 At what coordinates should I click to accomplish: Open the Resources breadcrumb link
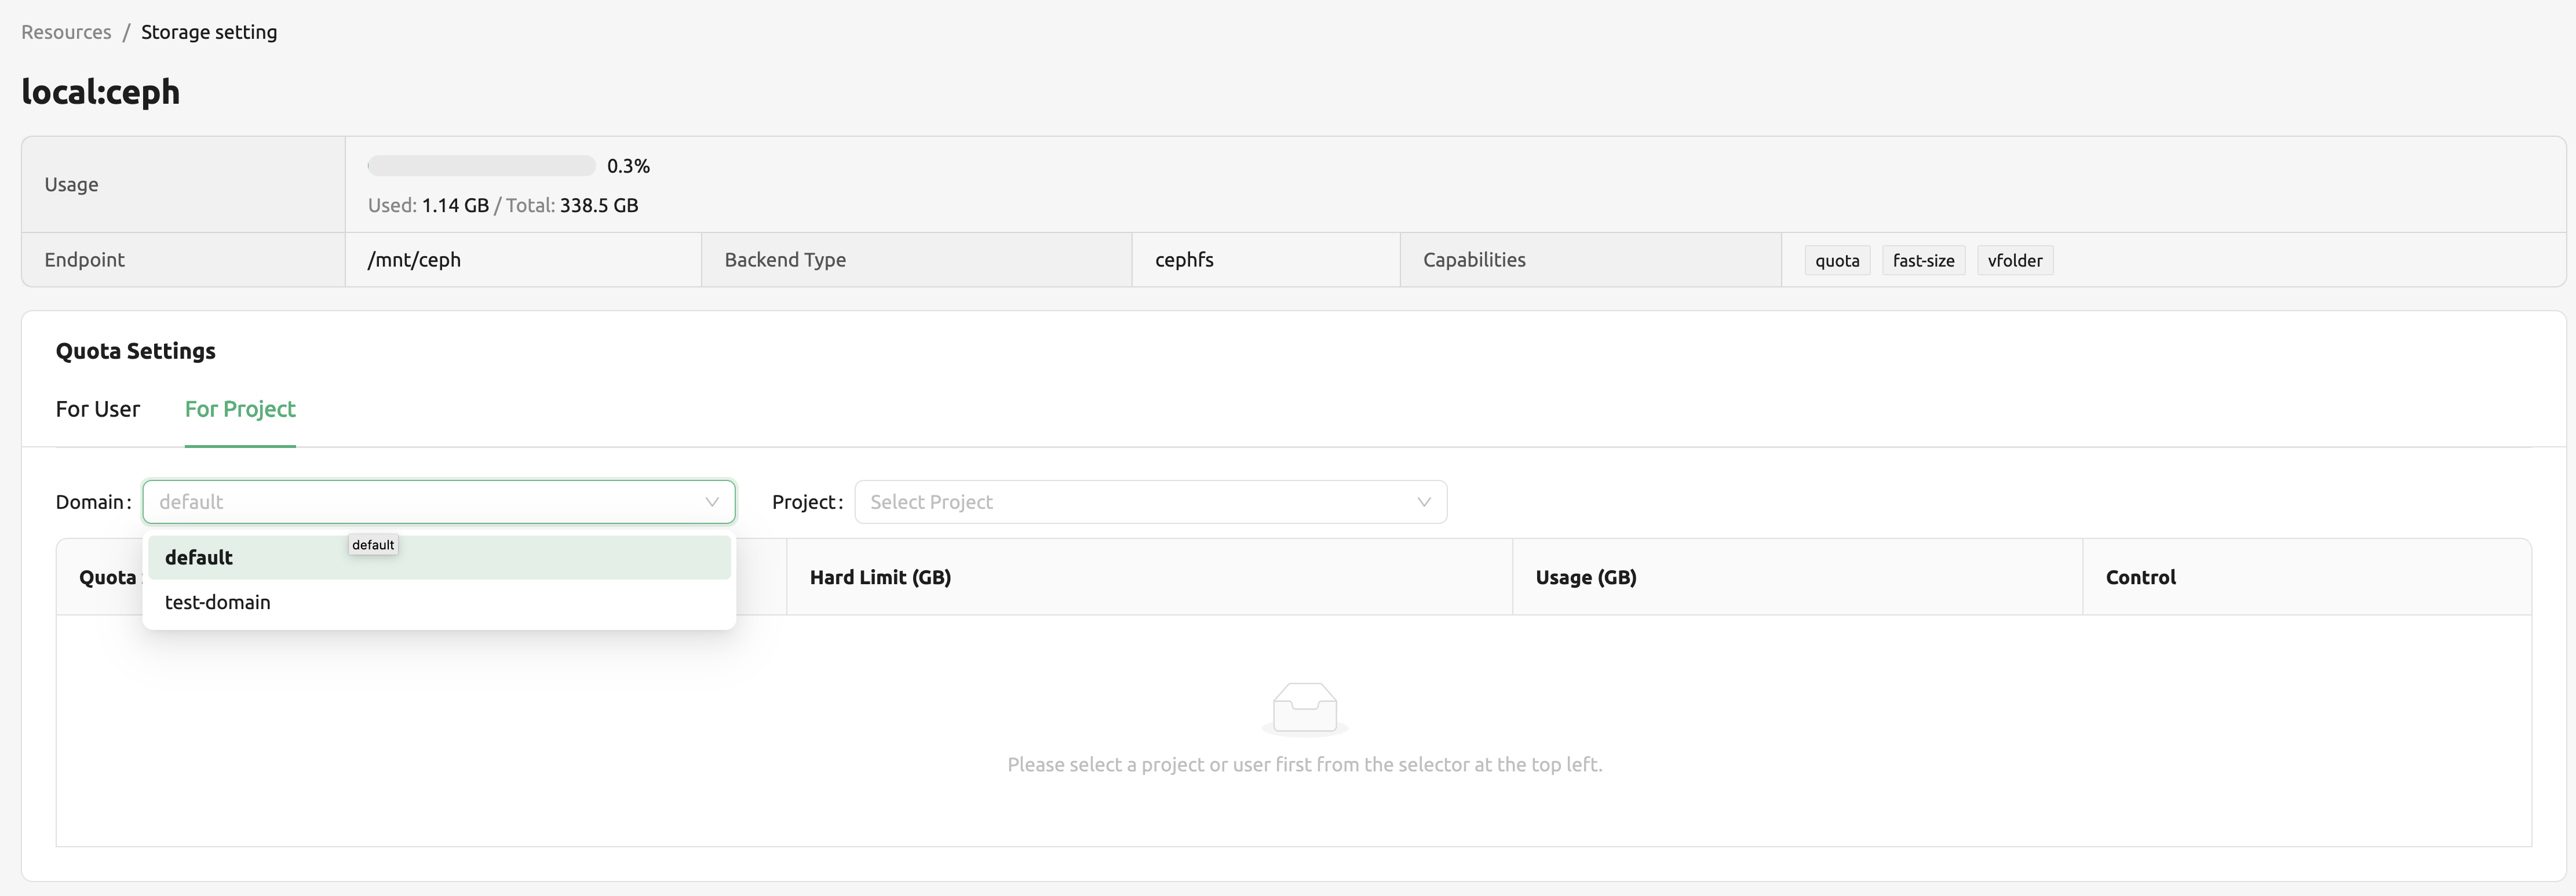(x=66, y=32)
